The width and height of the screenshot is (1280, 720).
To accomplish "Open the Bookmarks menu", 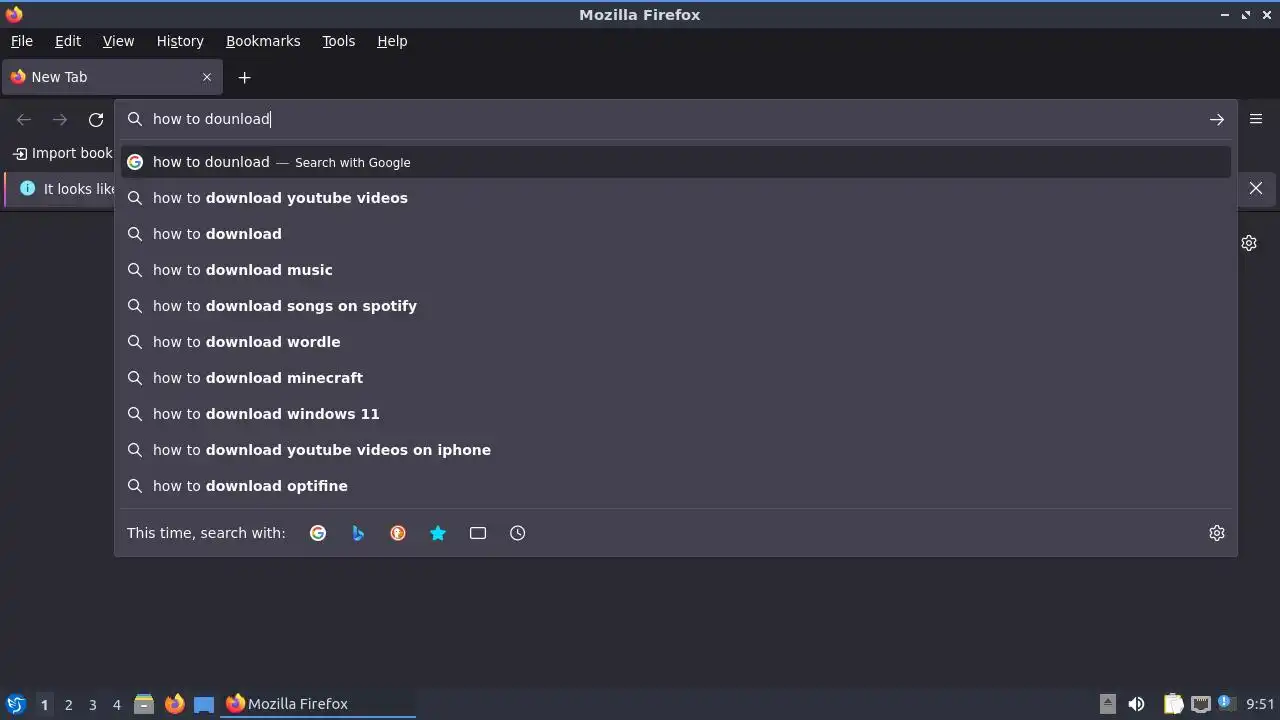I will [x=263, y=41].
